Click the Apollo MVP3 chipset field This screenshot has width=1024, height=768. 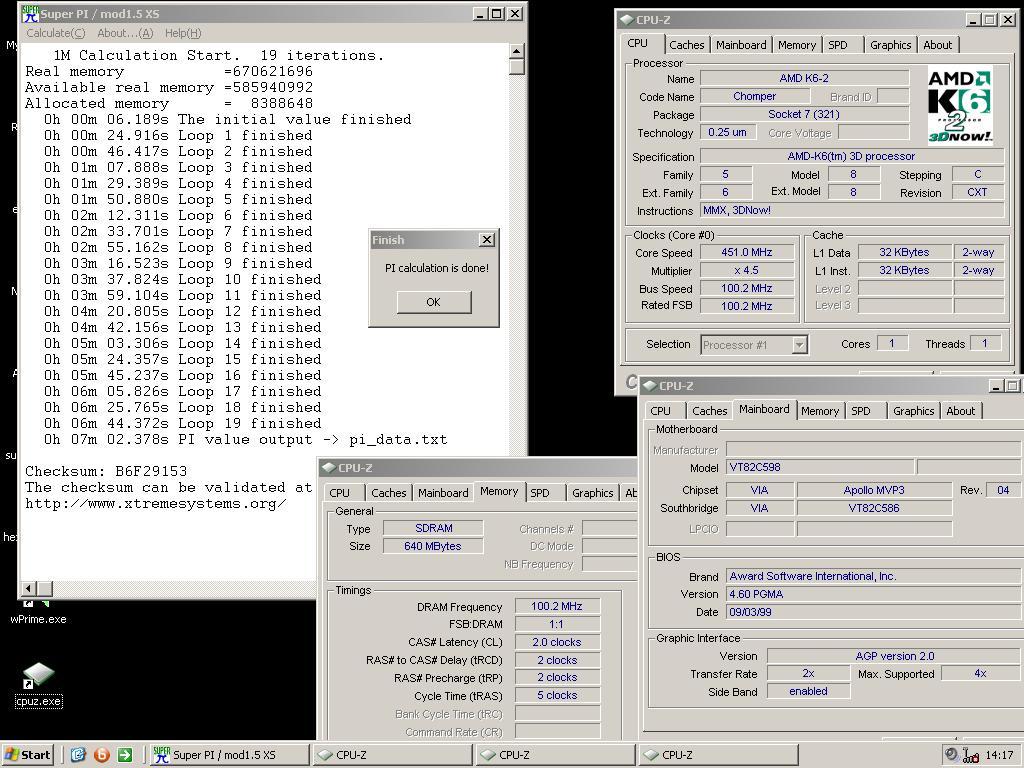(874, 490)
